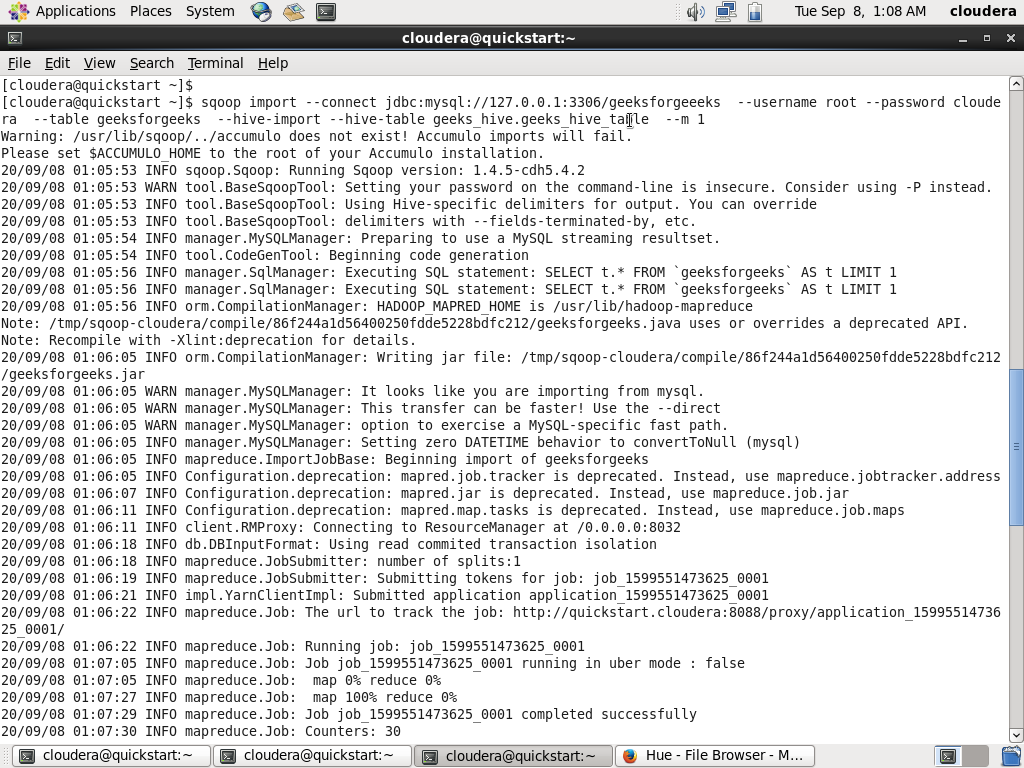Click 'HADOOP_MAPRED_HOME is /usr/lib/hadoop-mapreduce' line
This screenshot has width=1024, height=768.
point(376,306)
